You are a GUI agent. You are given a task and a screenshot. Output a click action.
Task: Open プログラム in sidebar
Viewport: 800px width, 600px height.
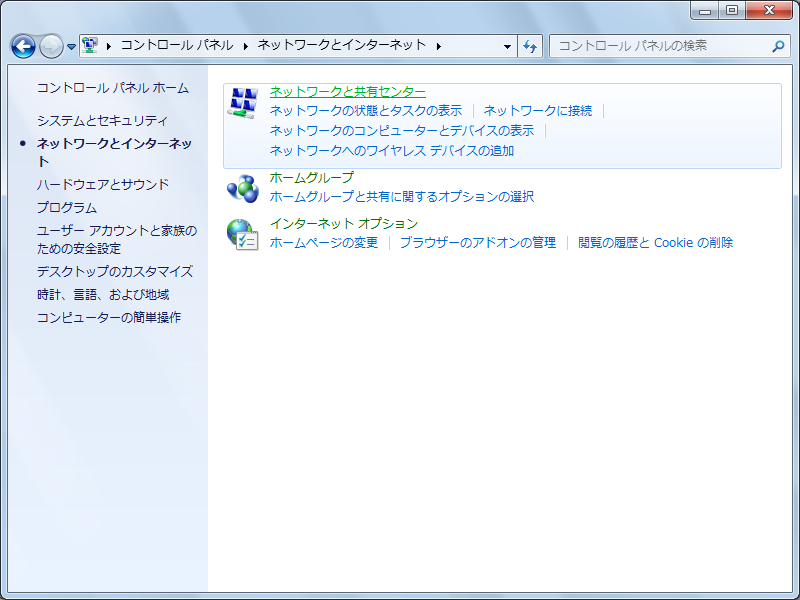point(67,208)
